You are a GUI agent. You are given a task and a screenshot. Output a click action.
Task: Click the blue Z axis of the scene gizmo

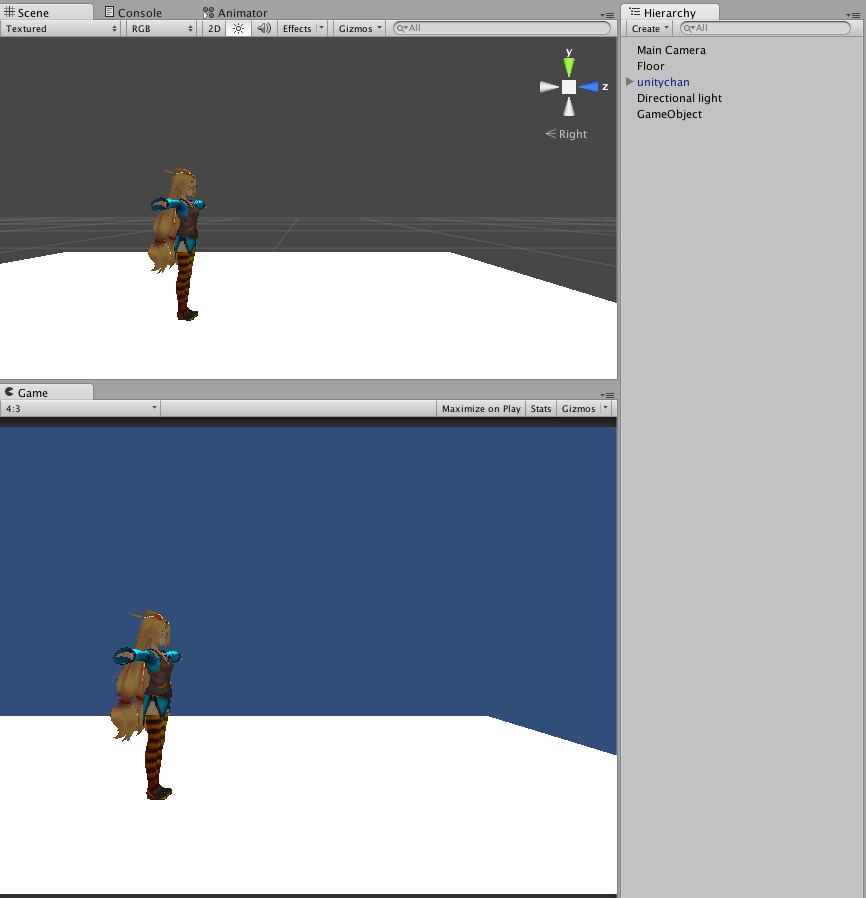click(x=591, y=86)
